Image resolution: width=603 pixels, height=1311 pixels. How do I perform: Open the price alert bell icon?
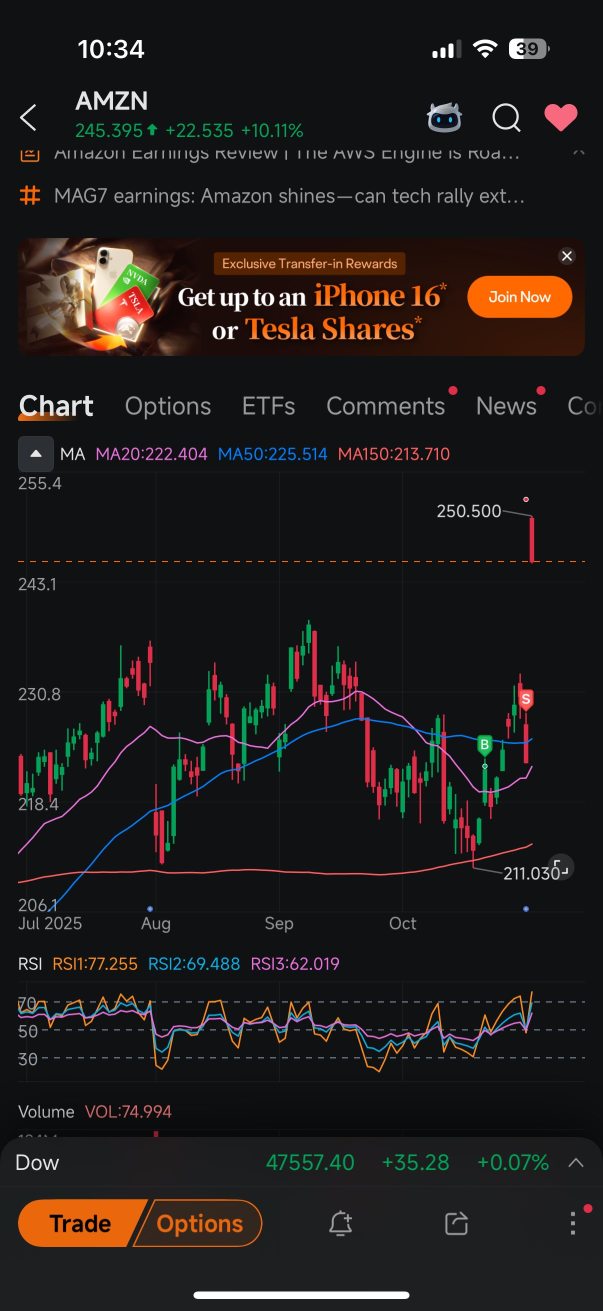[340, 1223]
